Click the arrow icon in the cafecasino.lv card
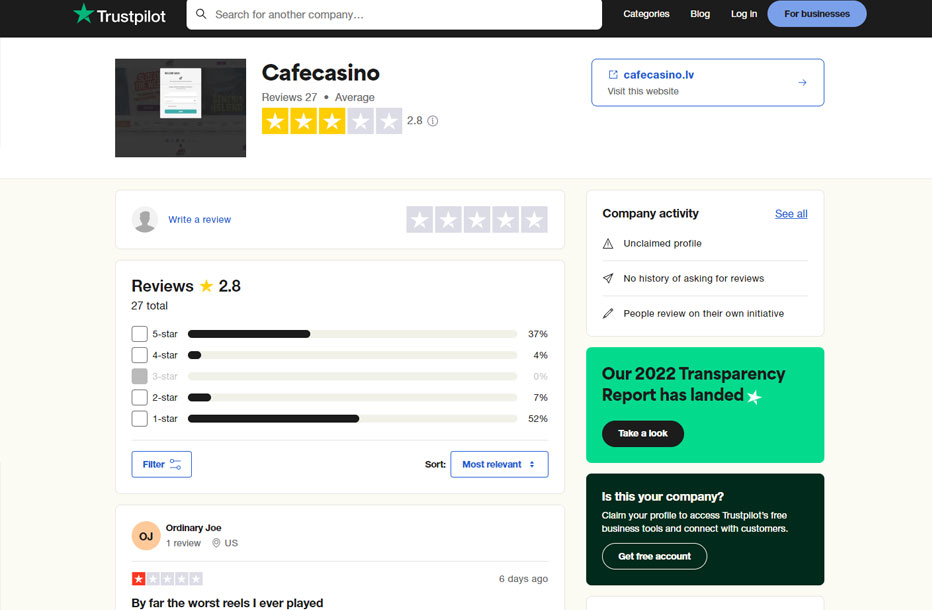Image resolution: width=932 pixels, height=610 pixels. click(802, 83)
